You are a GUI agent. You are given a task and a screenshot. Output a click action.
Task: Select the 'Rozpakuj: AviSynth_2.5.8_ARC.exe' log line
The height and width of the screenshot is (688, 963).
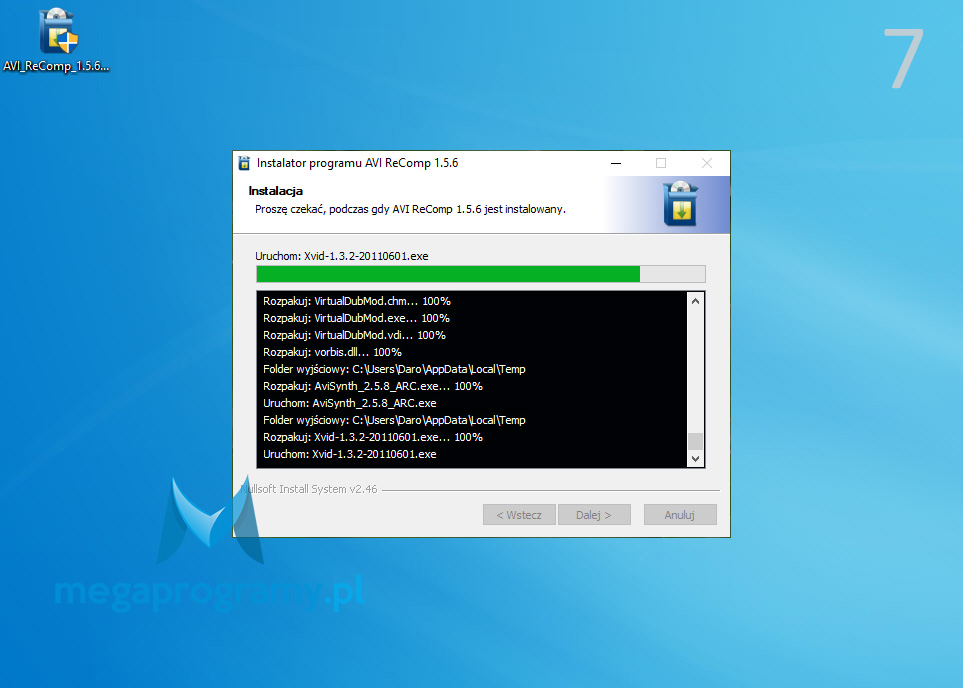(x=372, y=386)
